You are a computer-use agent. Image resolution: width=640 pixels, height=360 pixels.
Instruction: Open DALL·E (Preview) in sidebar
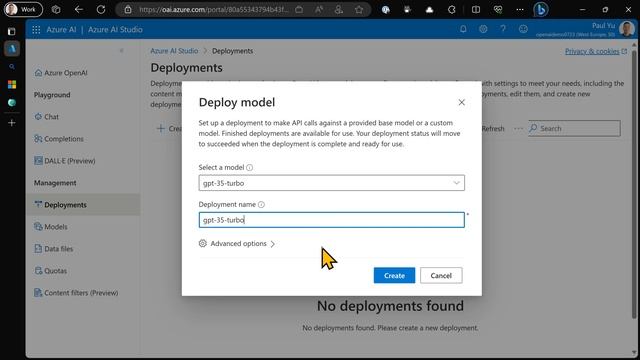click(65, 161)
